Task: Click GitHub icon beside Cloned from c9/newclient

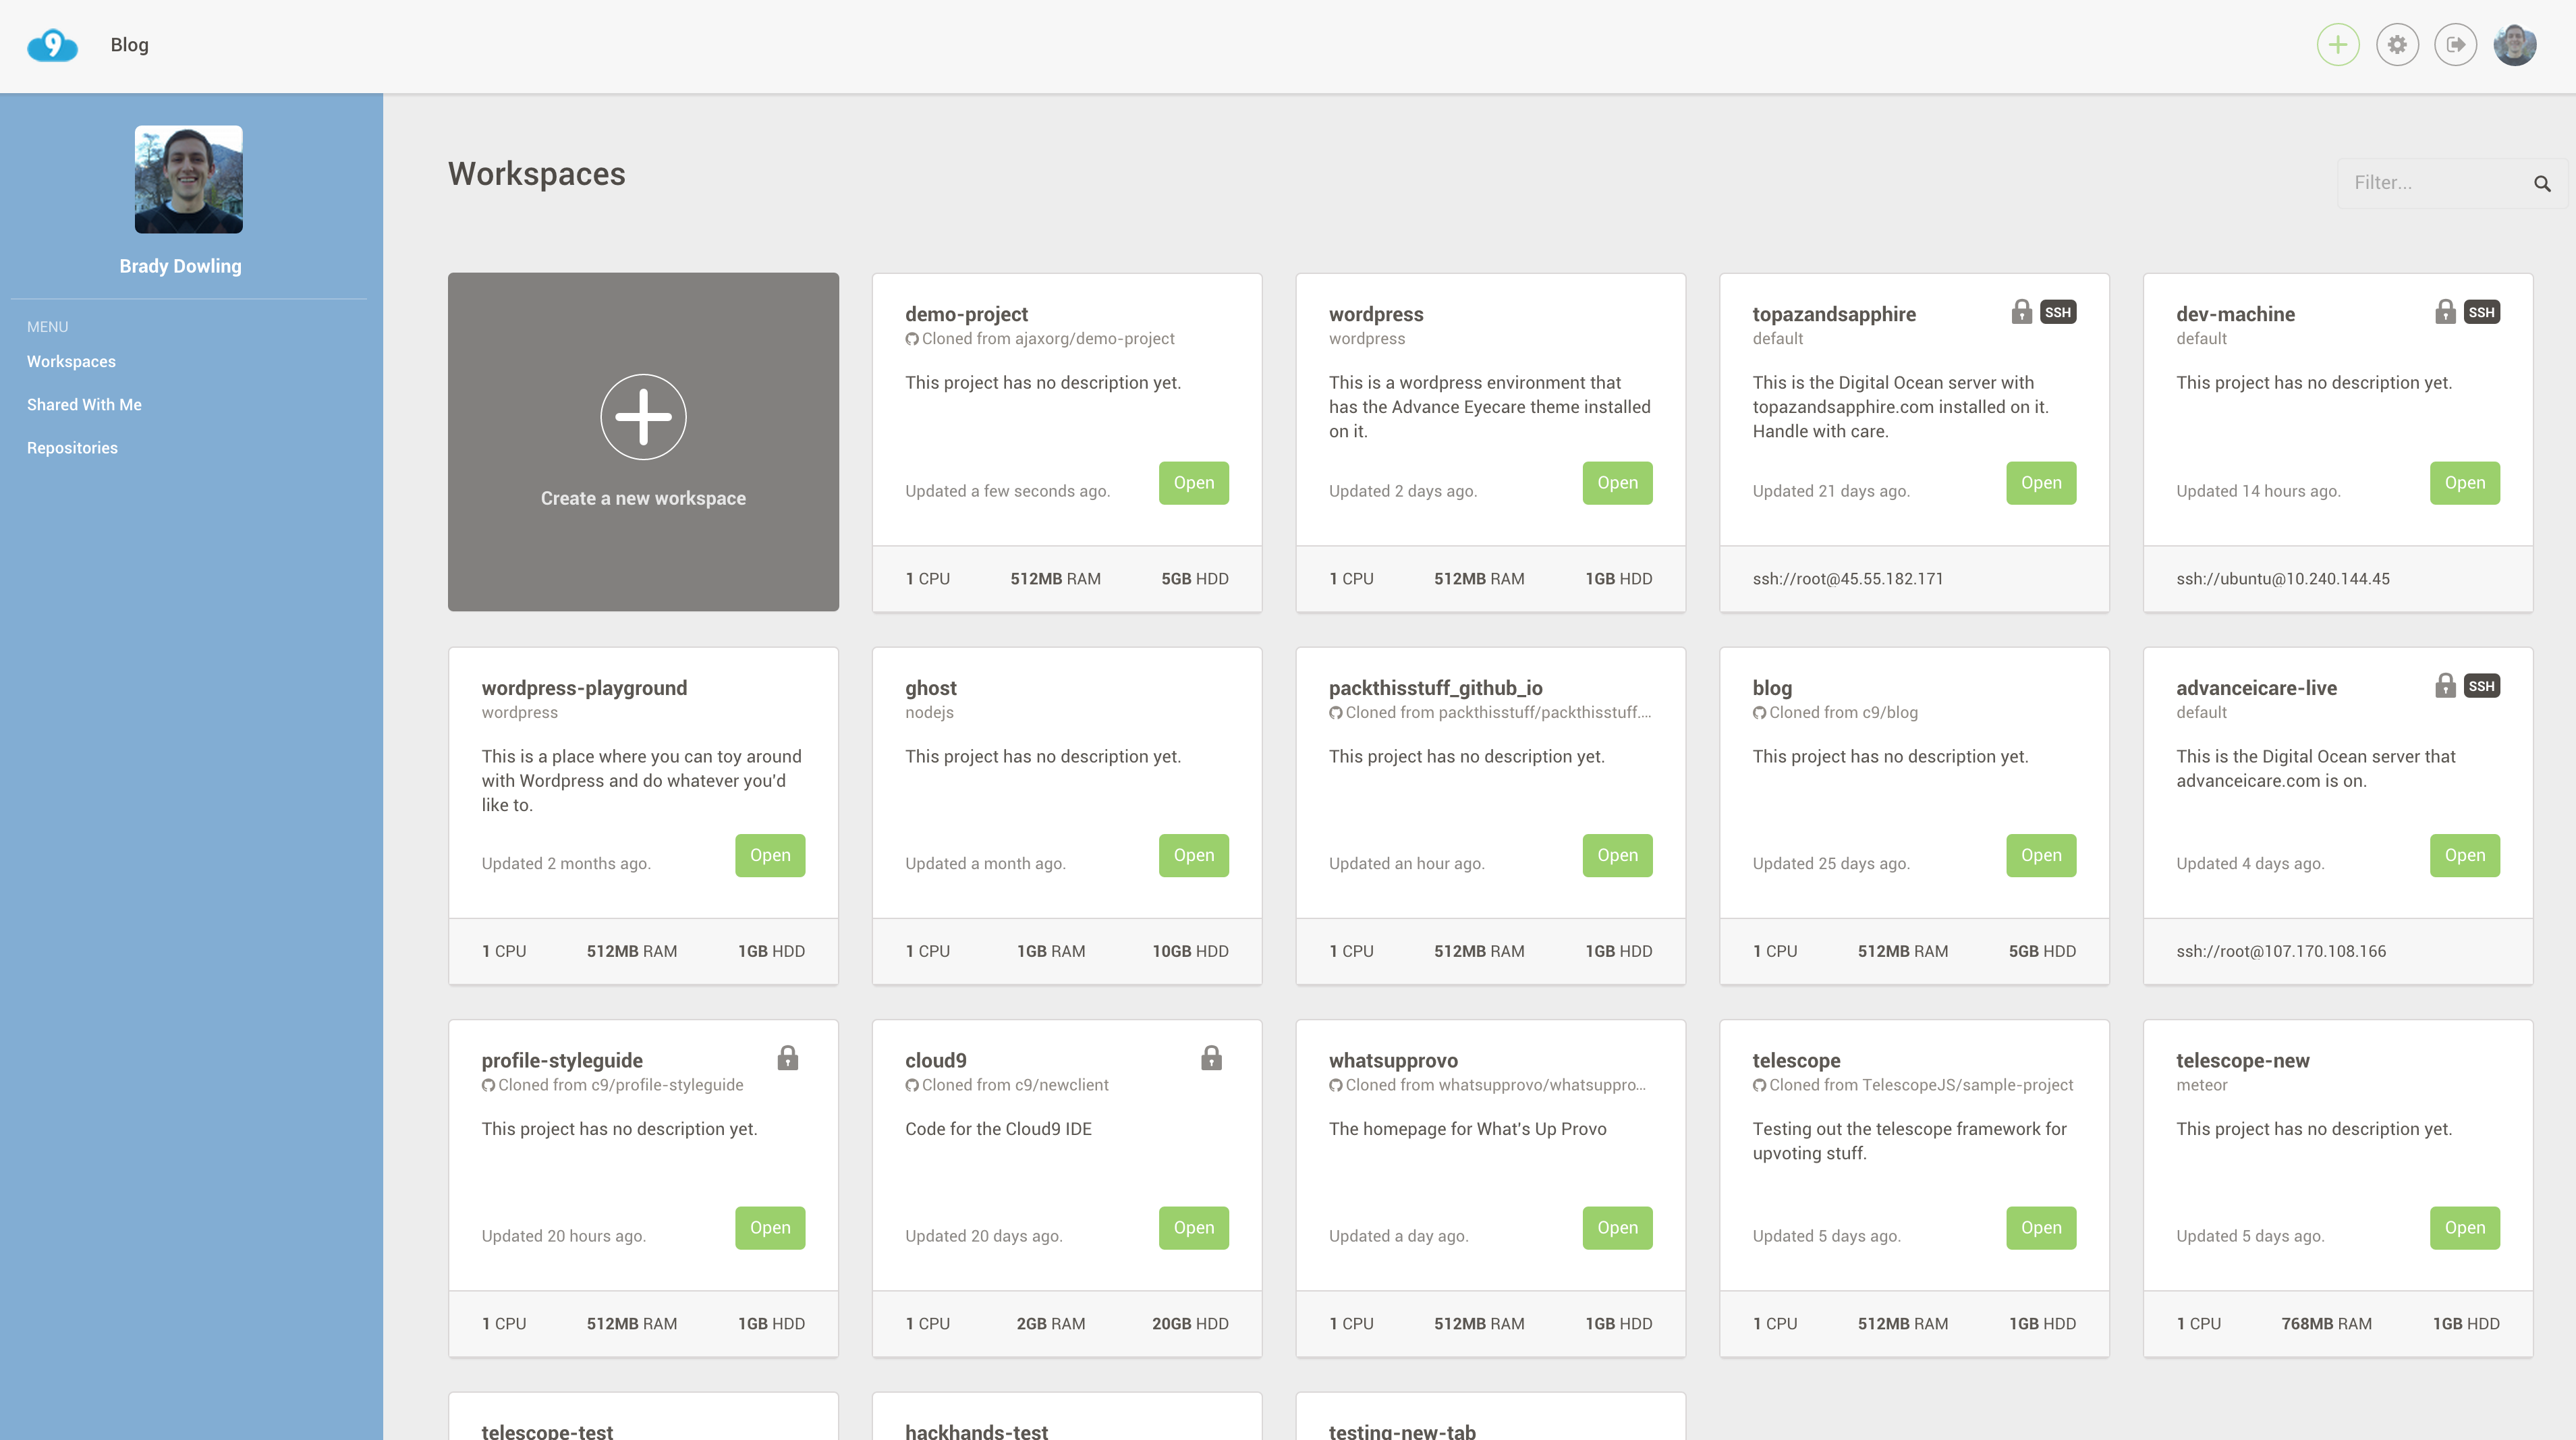Action: click(911, 1085)
